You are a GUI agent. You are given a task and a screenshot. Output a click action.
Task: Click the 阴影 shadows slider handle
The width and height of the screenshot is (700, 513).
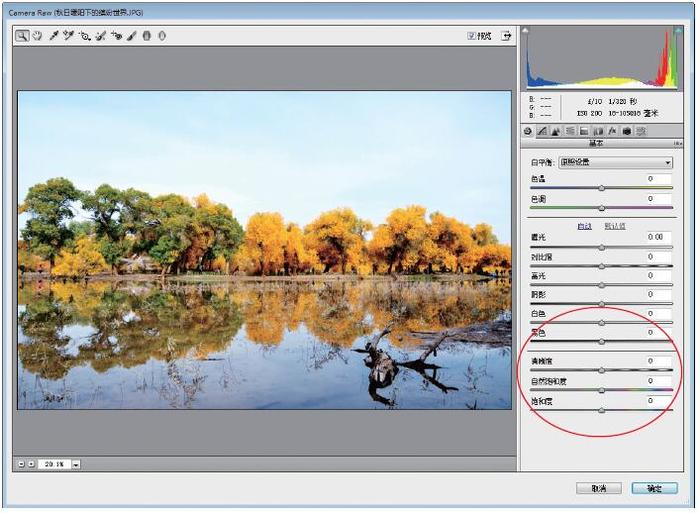point(602,304)
